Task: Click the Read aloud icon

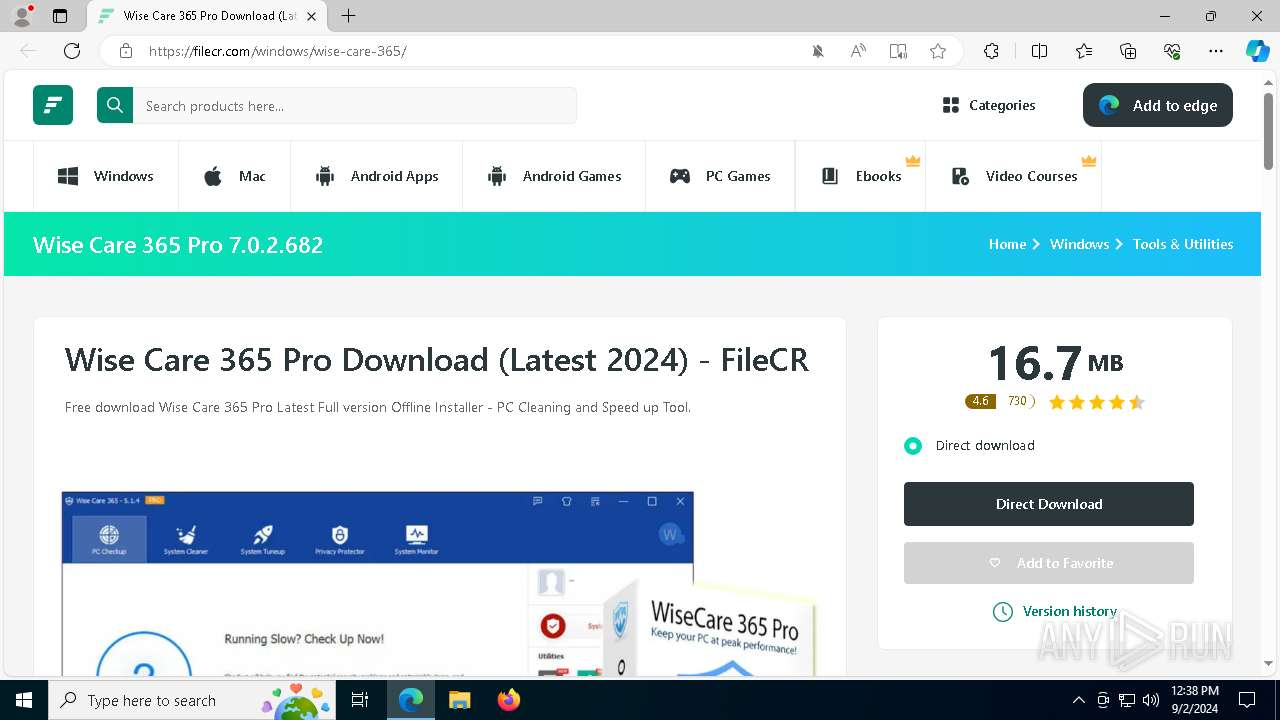Action: coord(858,51)
